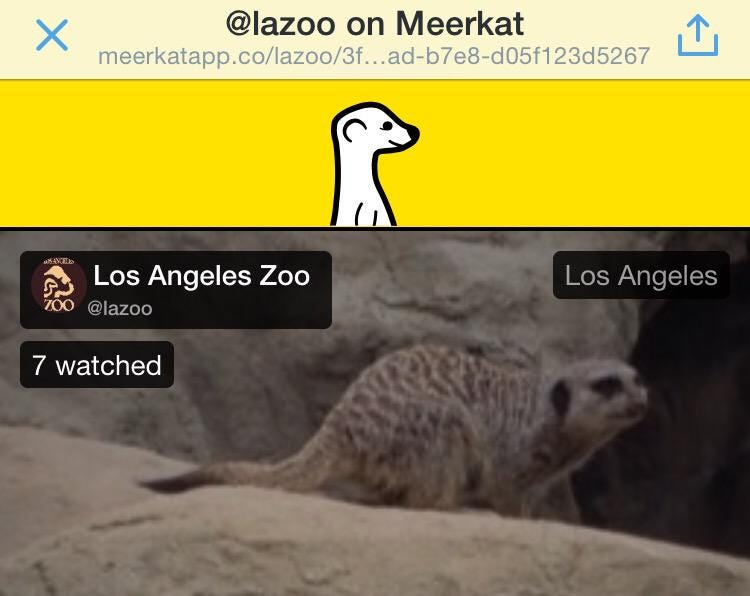Screen dimensions: 750x596
Task: Click the yellow banner left of the mascot
Action: (x=163, y=154)
